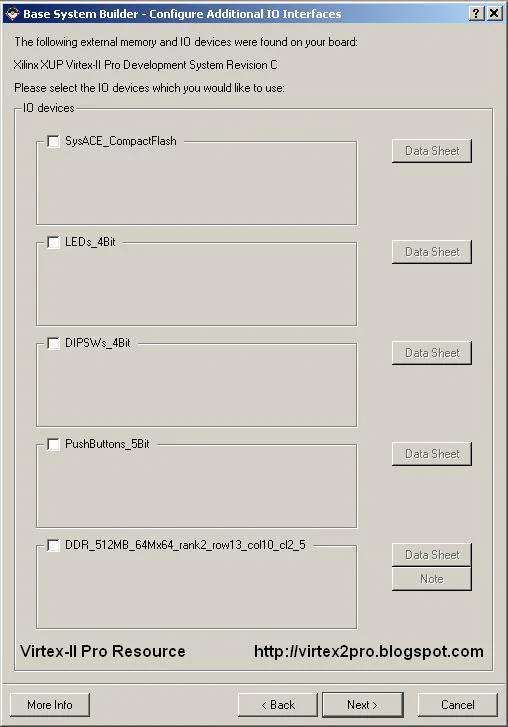Enable the DDR_512MB_64Mx64 memory checkbox

pyautogui.click(x=53, y=545)
